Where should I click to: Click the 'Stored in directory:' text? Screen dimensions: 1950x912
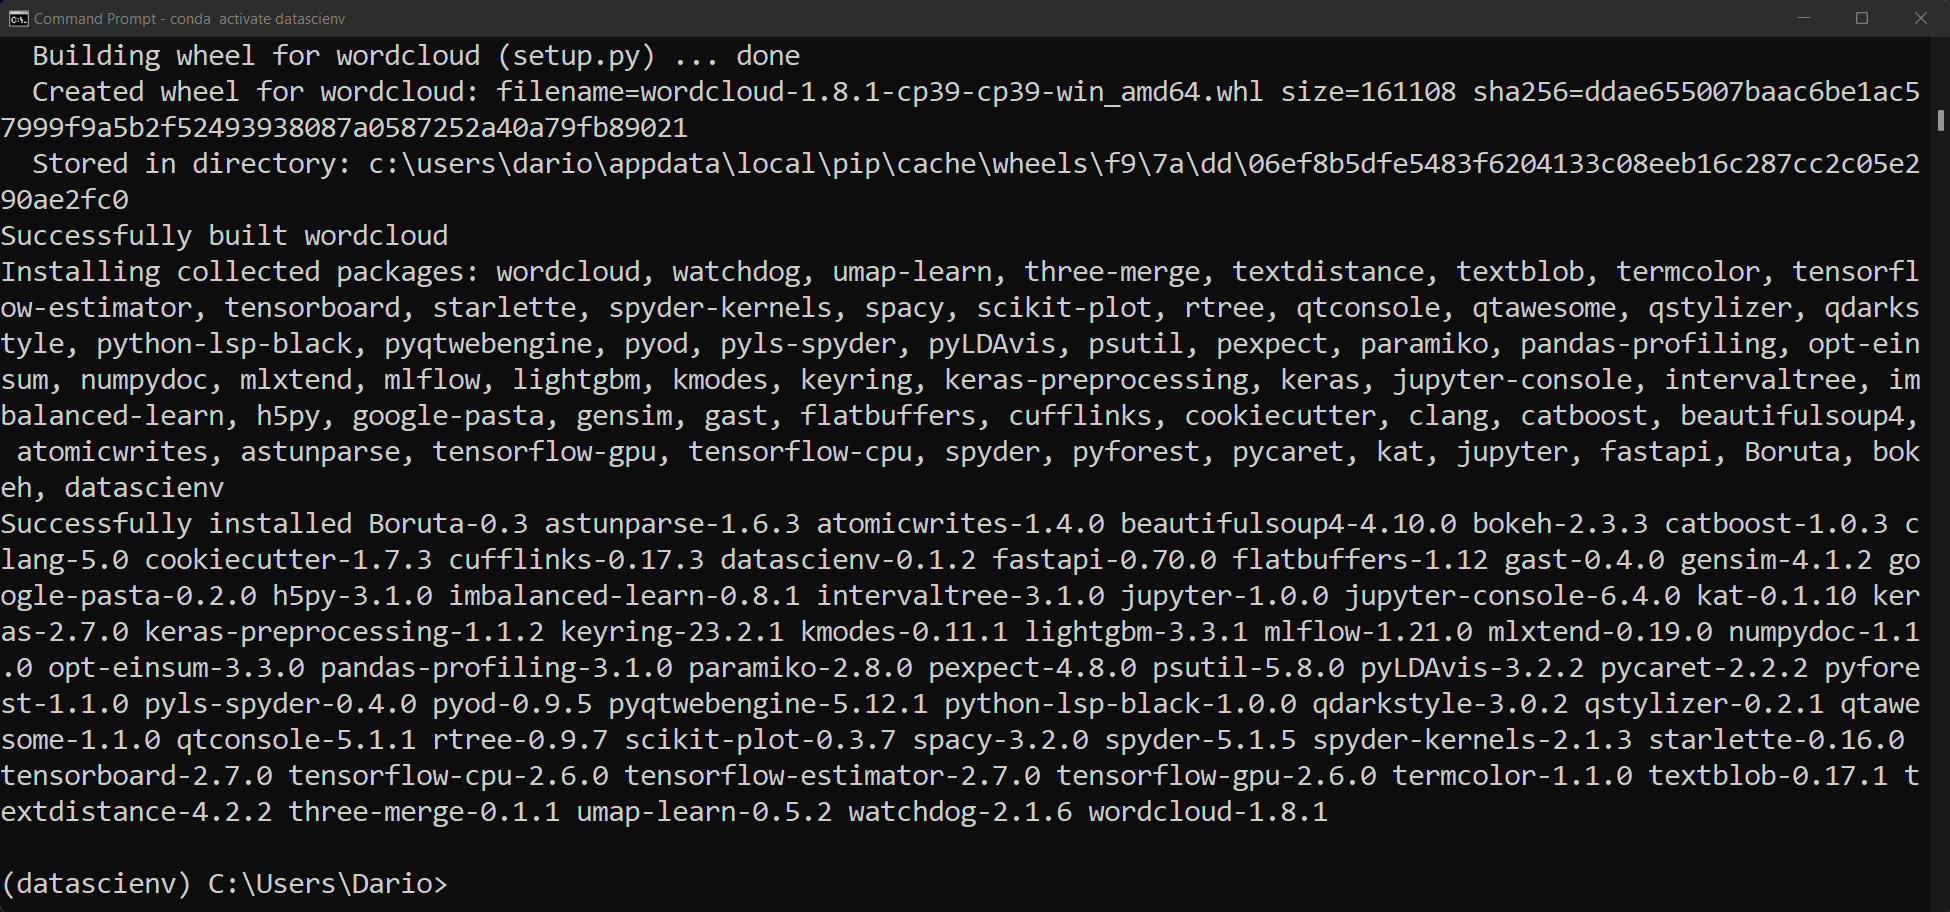pos(192,164)
